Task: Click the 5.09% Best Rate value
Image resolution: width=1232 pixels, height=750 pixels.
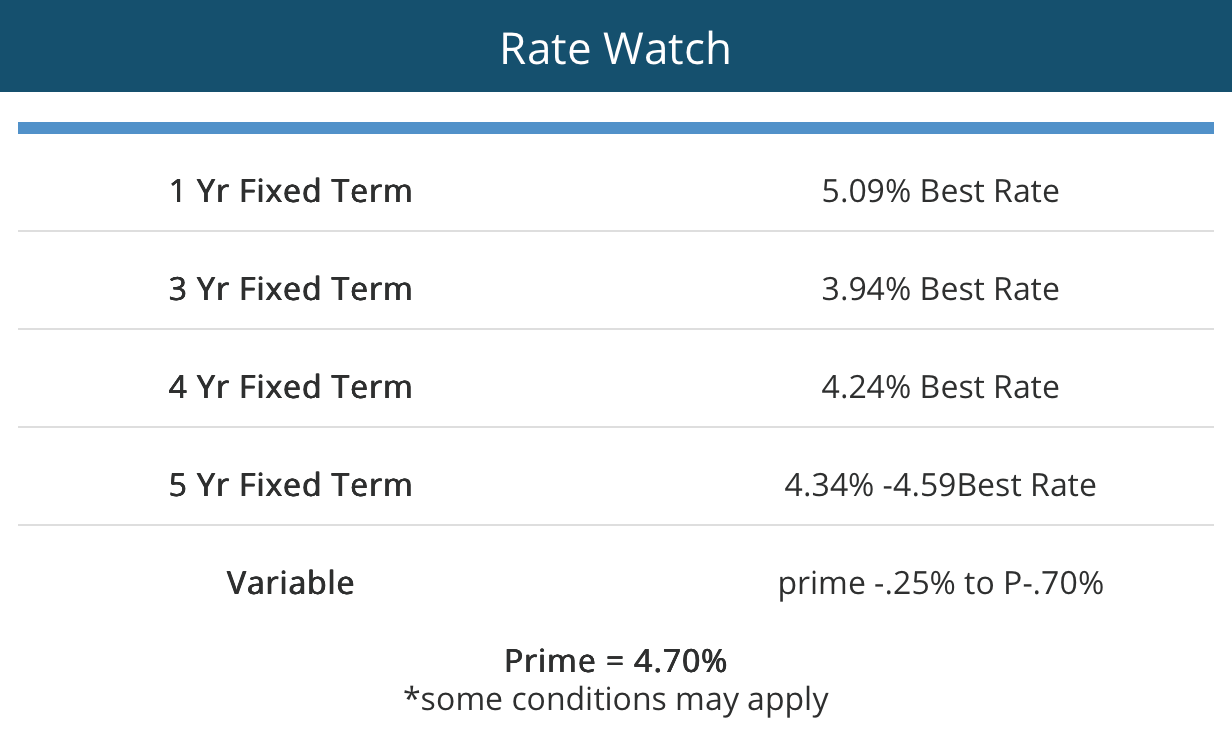Action: click(940, 191)
